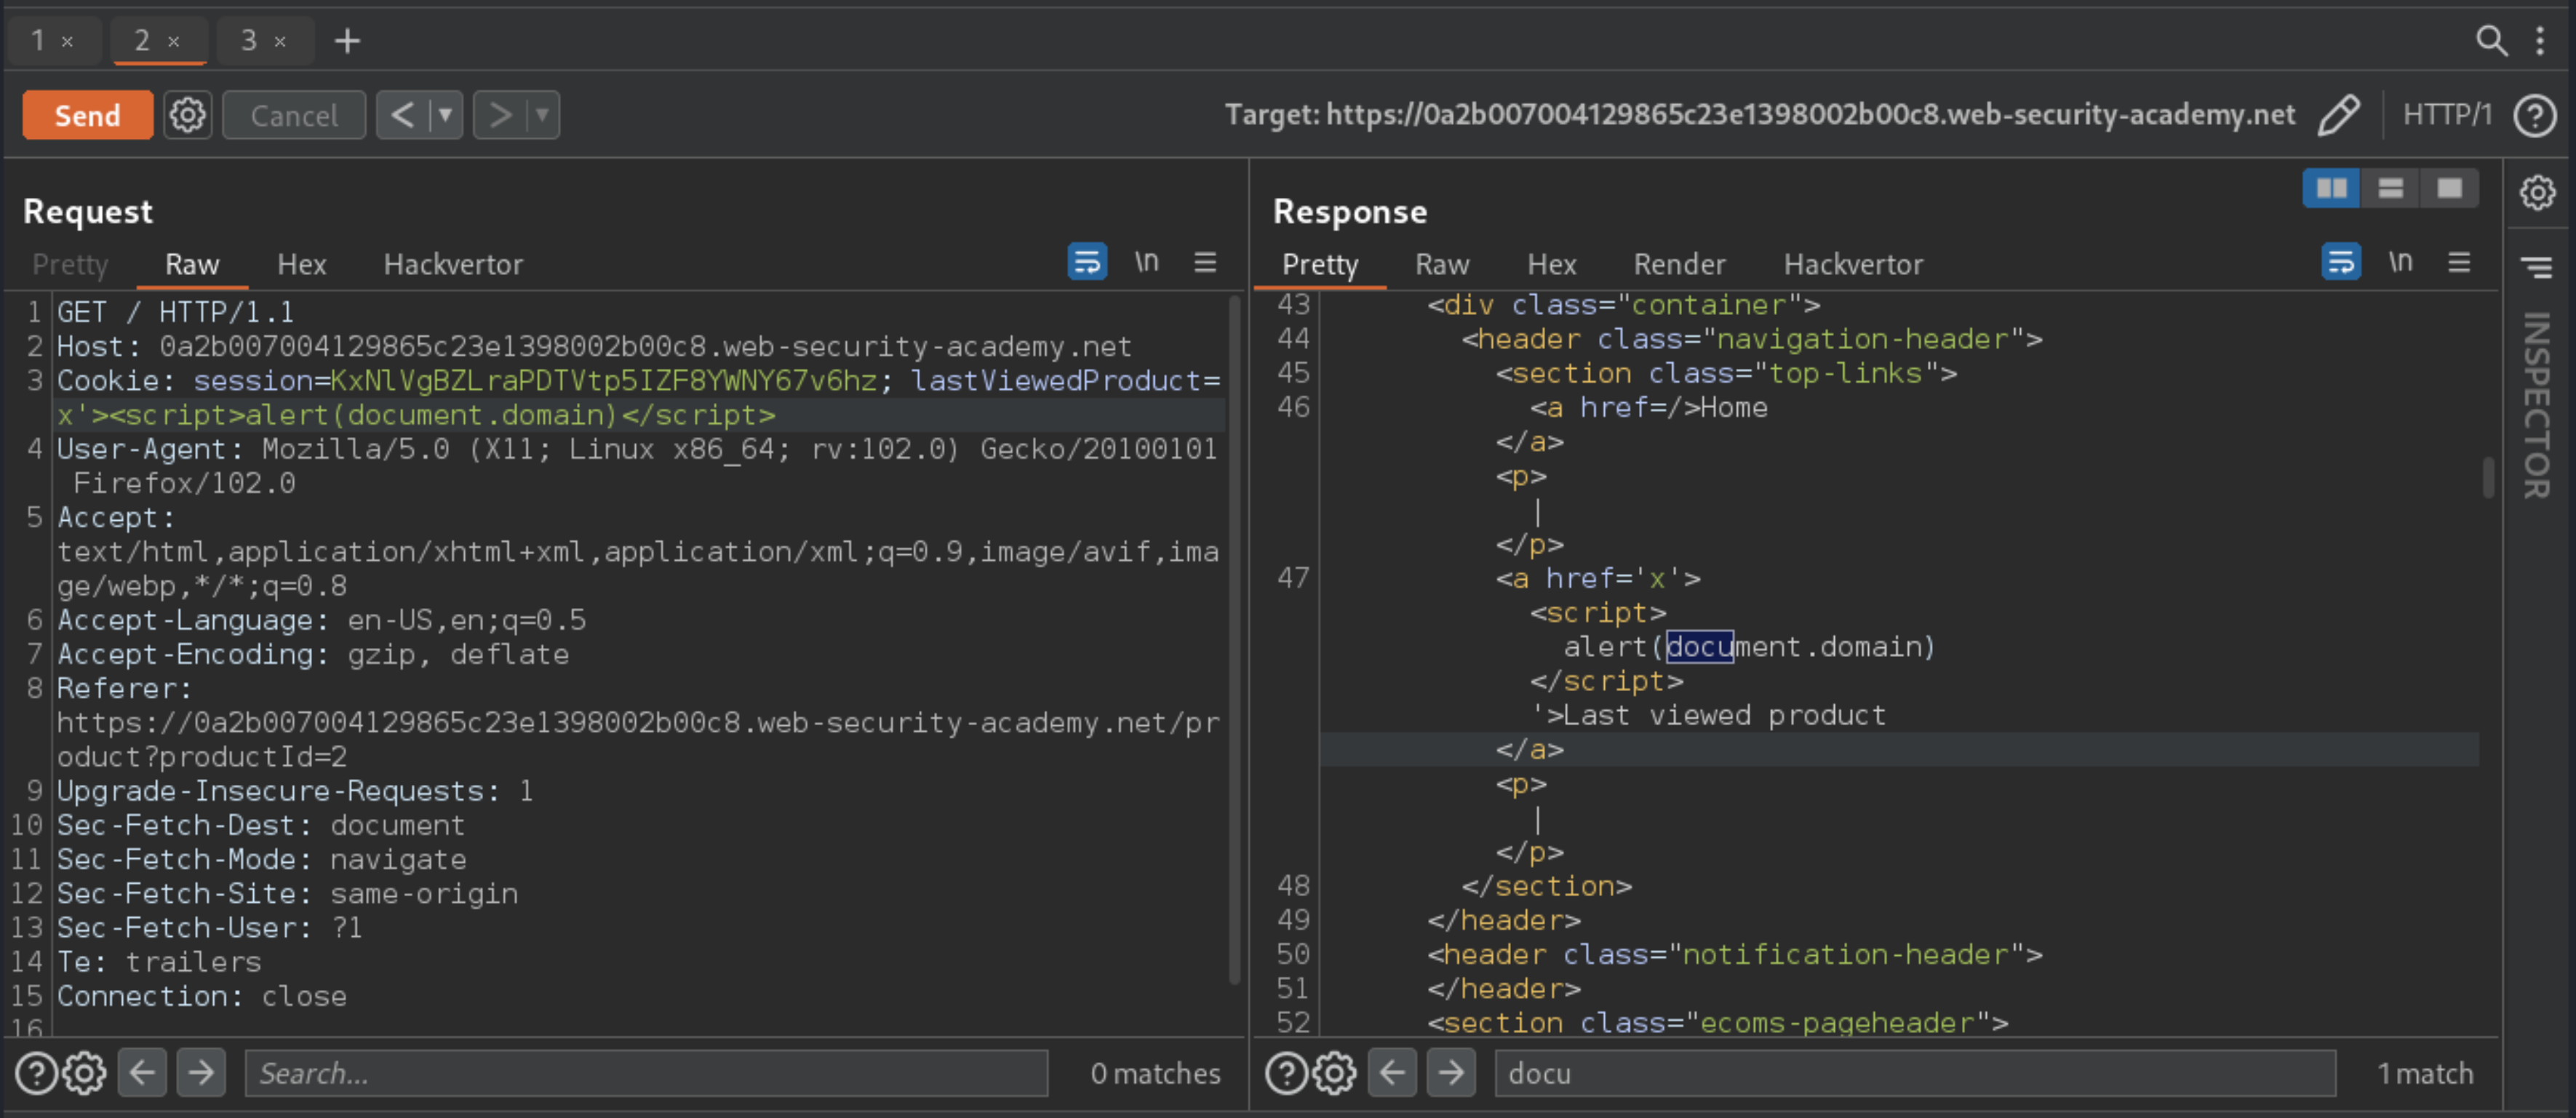Click alert(document.domain) in the response

(1750, 647)
